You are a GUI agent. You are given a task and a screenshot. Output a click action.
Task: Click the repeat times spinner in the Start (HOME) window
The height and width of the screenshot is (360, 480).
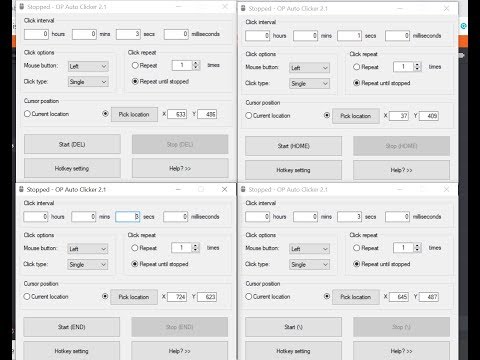[x=417, y=67]
